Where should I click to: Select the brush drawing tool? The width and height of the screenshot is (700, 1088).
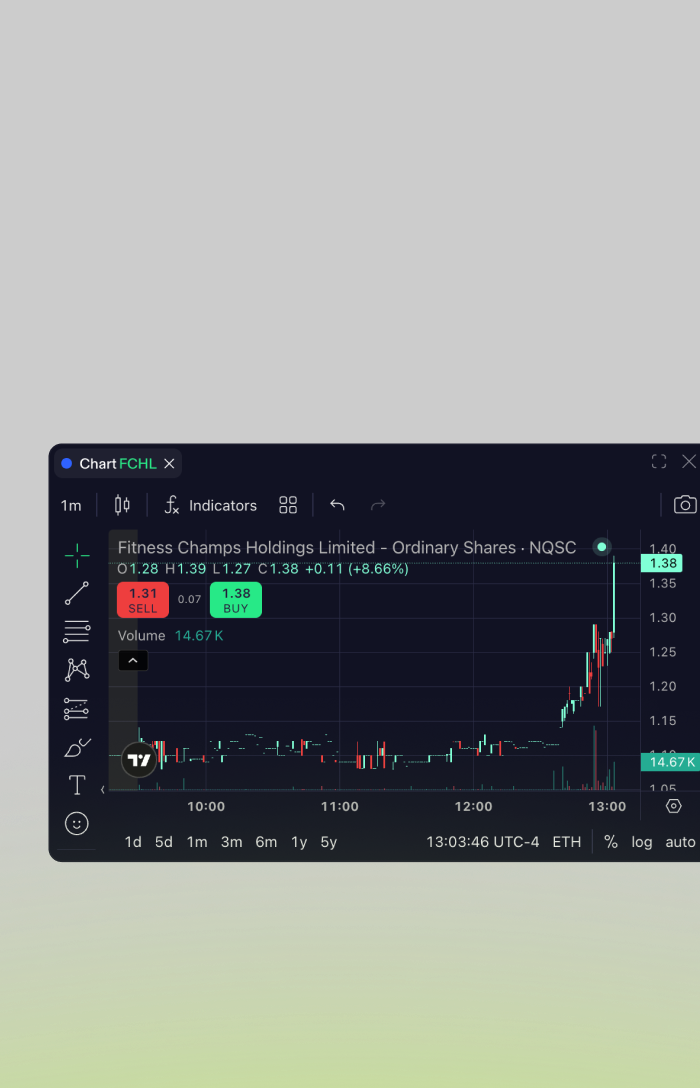click(x=77, y=747)
